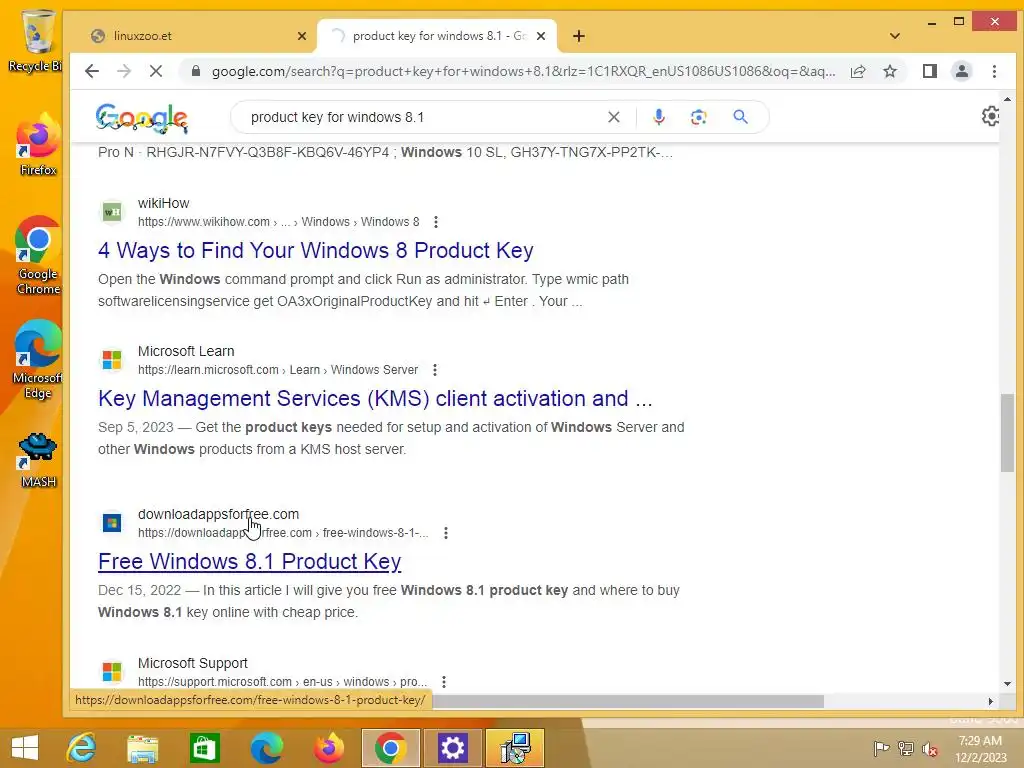Click the magnifier search button

point(740,117)
